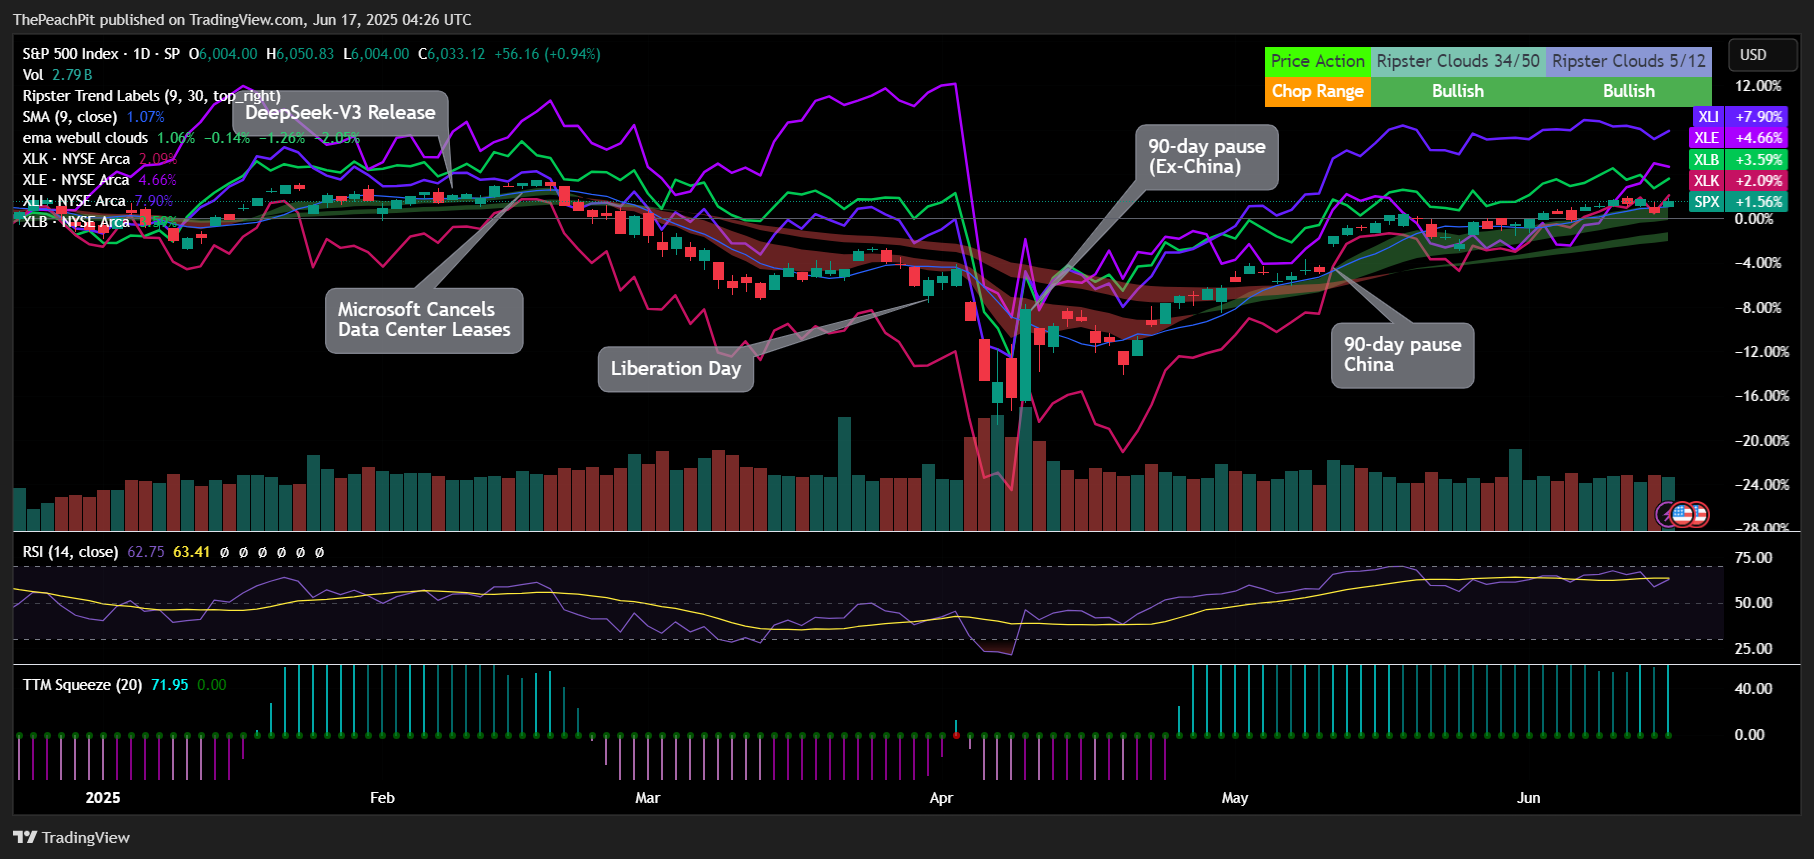Click the Jun label on the time axis
Screen dimensions: 1814x859
tap(1528, 798)
